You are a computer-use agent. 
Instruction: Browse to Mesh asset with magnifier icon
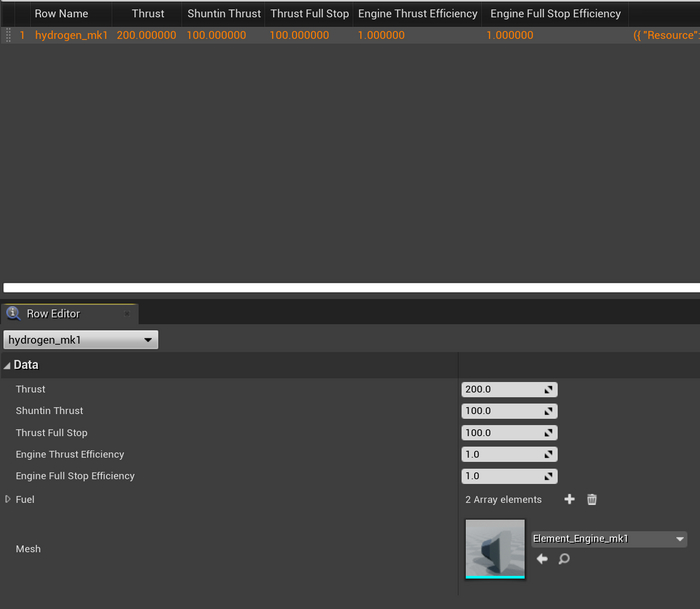(564, 559)
